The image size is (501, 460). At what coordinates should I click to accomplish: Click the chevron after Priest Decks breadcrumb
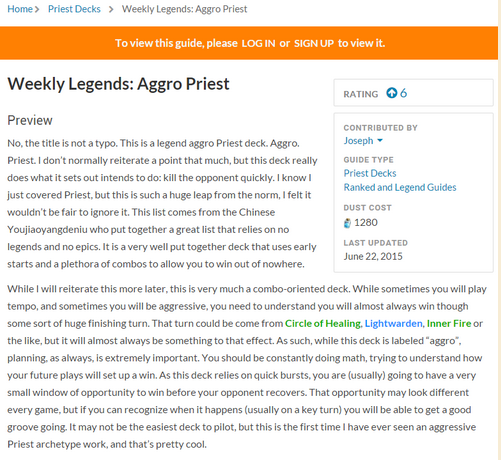click(x=111, y=9)
